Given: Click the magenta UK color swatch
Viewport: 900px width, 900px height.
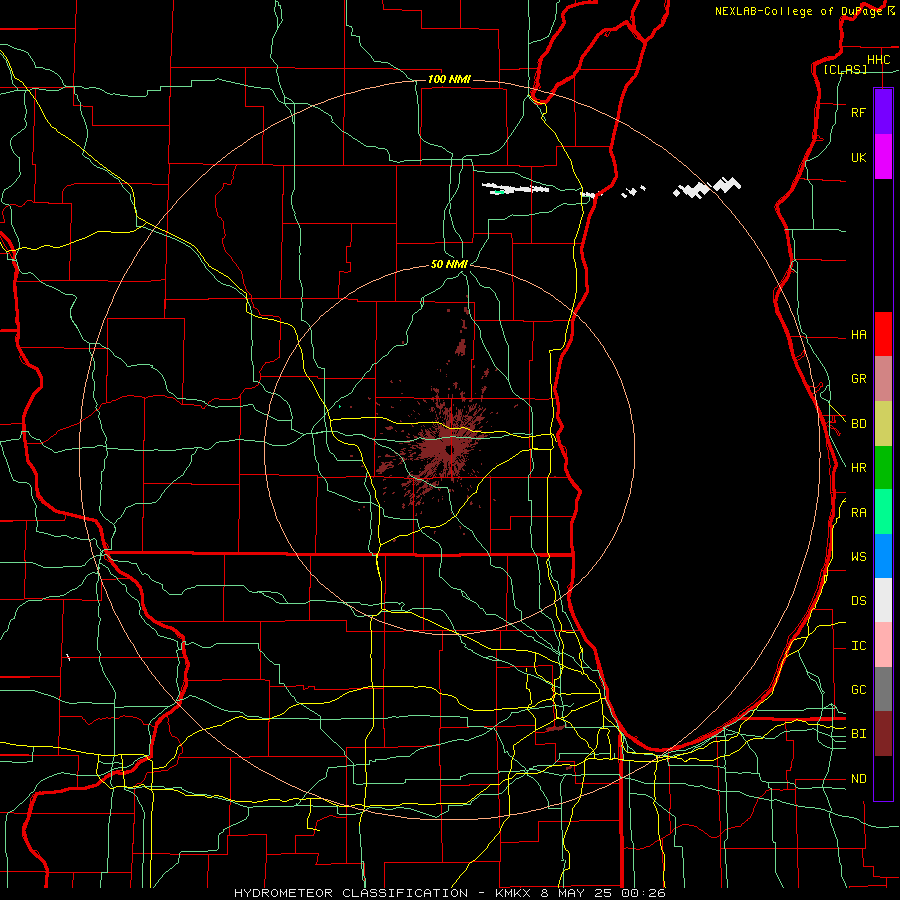Looking at the screenshot, I should tap(883, 157).
